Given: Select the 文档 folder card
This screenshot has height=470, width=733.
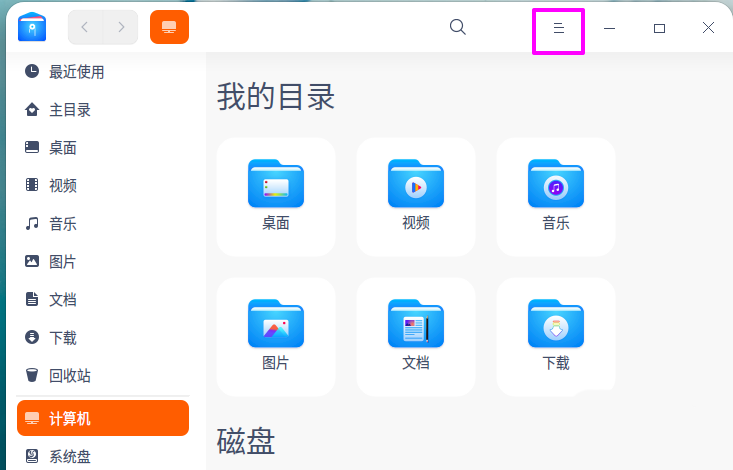Looking at the screenshot, I should coord(416,337).
